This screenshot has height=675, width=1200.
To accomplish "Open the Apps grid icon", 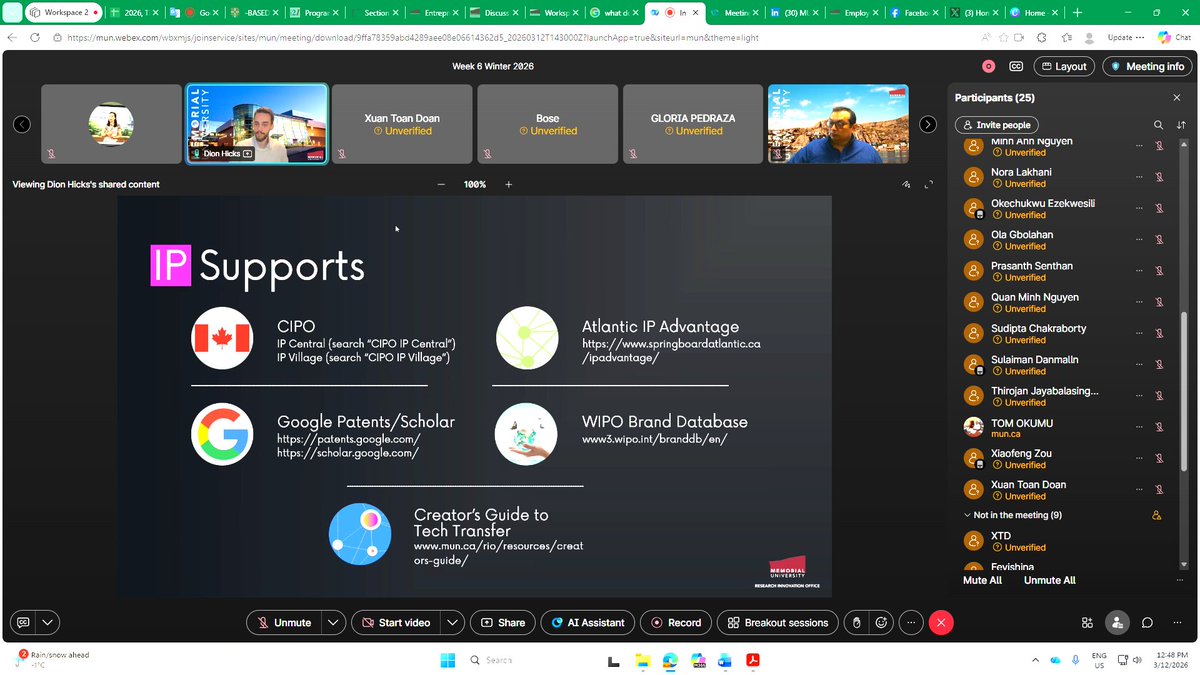I will click(1087, 622).
